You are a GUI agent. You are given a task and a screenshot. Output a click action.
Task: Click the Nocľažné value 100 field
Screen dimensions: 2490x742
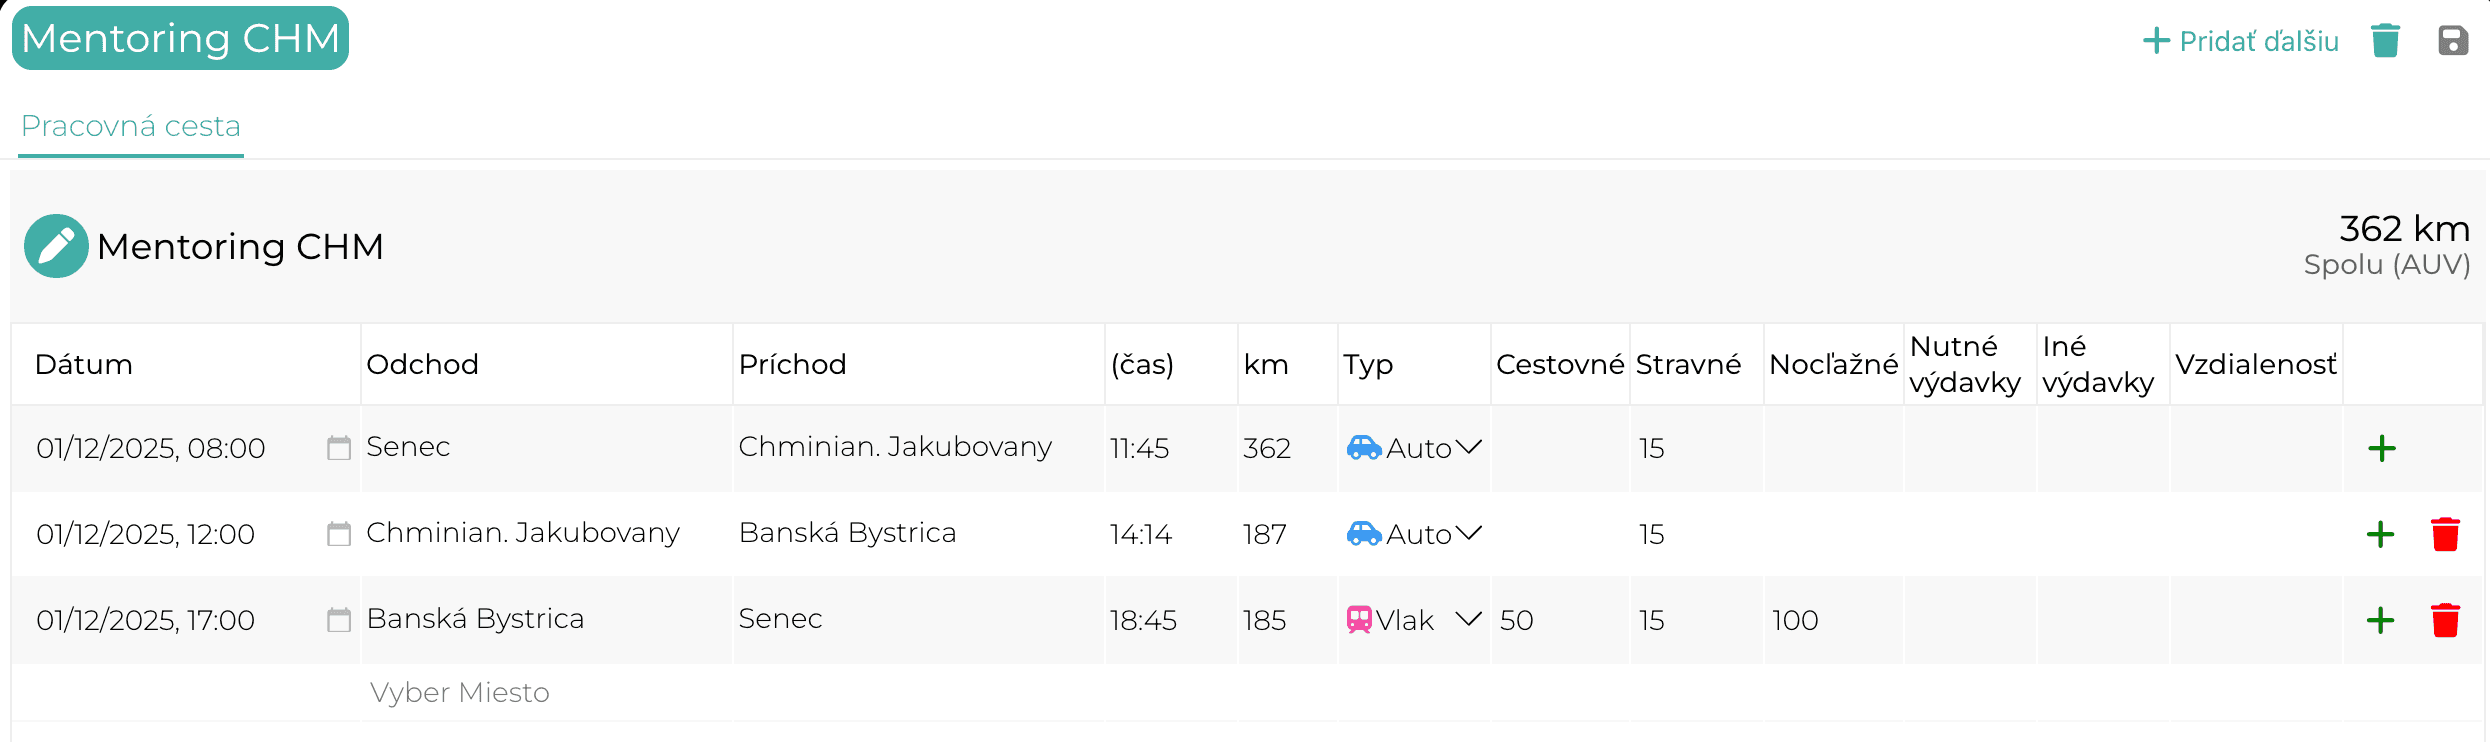click(1833, 620)
